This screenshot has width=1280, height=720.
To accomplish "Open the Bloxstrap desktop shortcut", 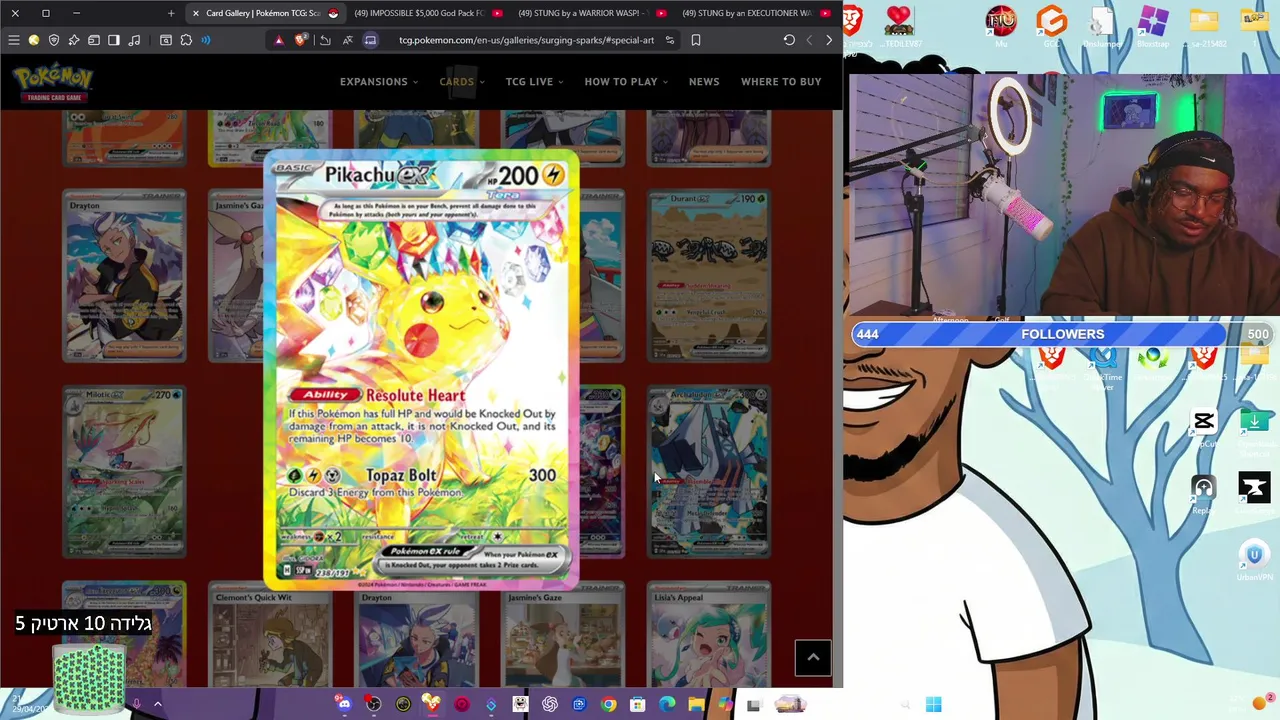I will 1153,24.
